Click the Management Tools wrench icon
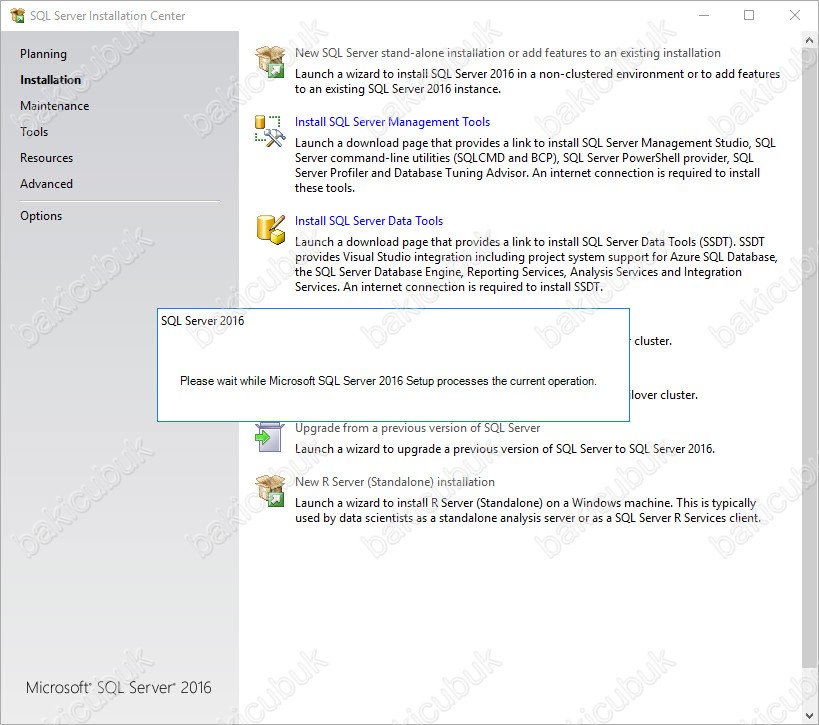 pyautogui.click(x=270, y=131)
